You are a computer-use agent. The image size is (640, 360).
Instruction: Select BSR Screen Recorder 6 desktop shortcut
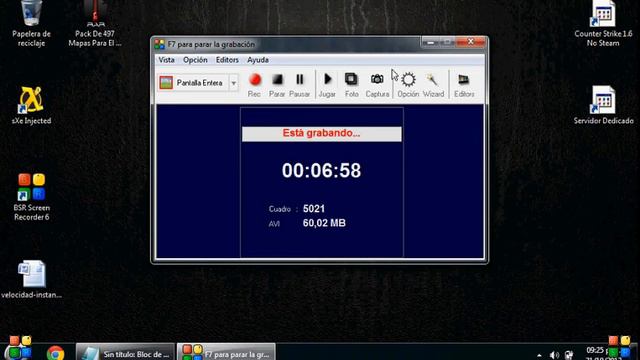click(31, 198)
